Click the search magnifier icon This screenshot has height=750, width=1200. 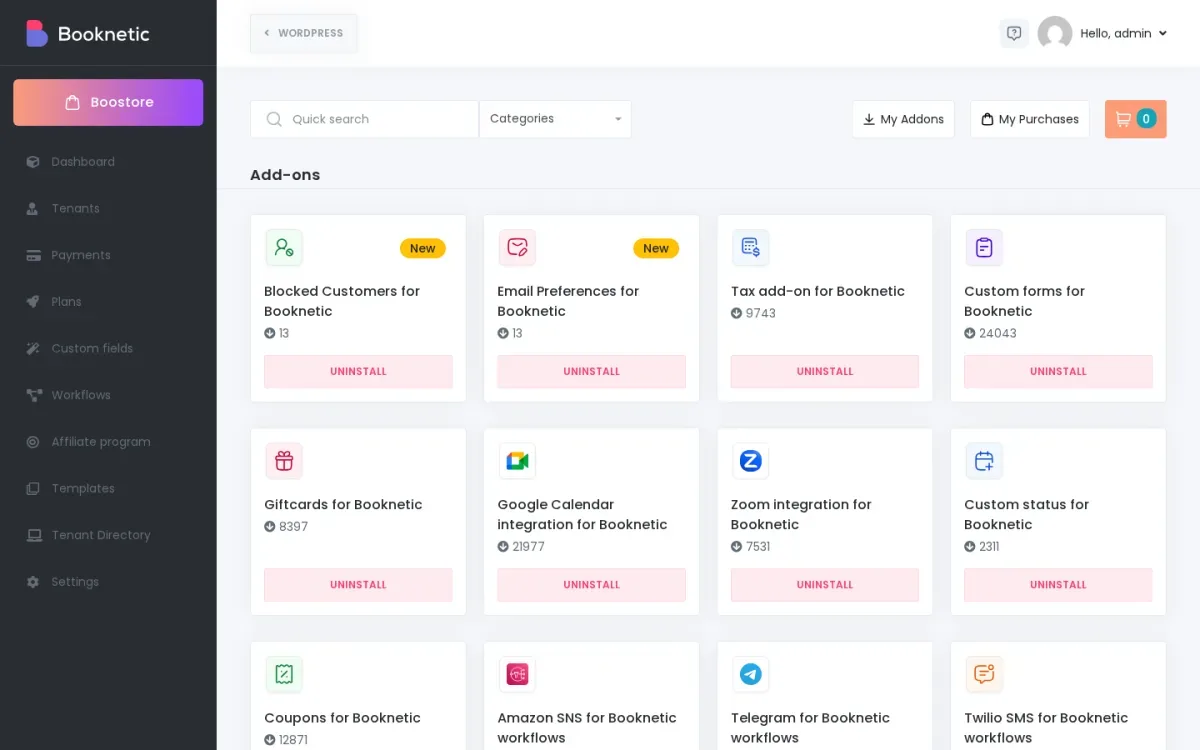coord(274,119)
